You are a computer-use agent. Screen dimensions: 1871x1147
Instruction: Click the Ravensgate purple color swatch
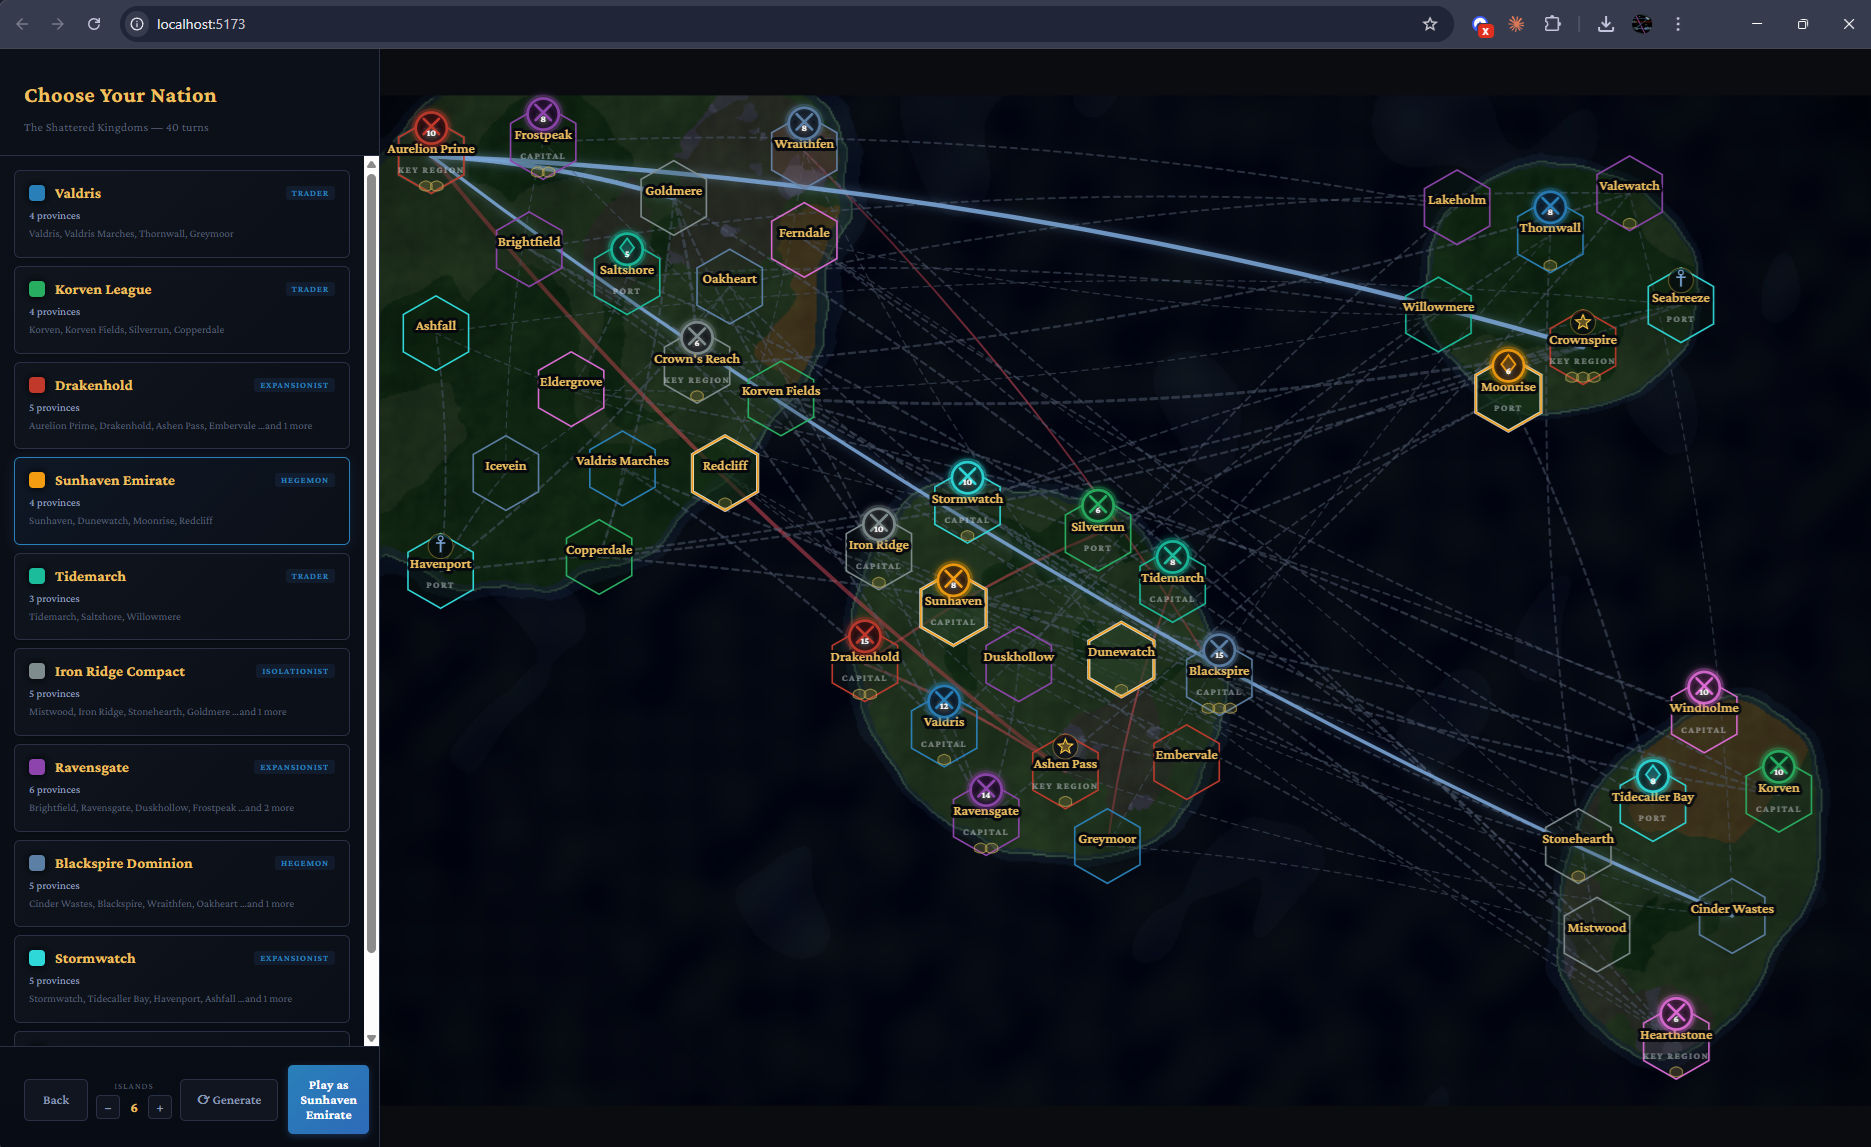tap(37, 767)
